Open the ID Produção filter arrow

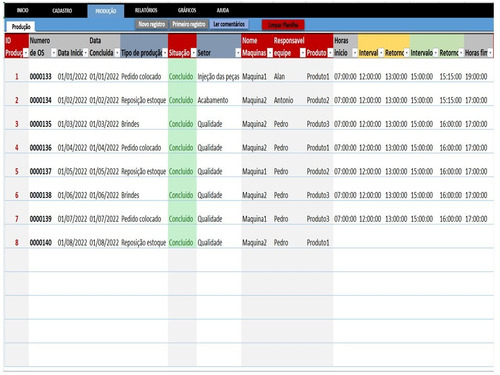pos(26,53)
